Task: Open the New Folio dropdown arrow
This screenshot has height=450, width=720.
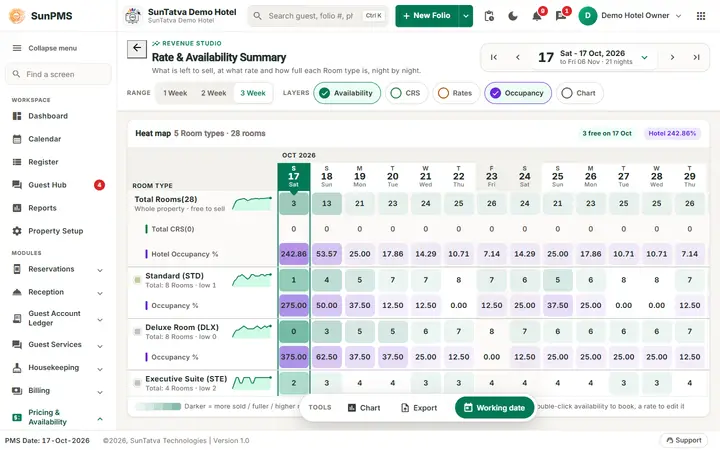Action: point(466,16)
